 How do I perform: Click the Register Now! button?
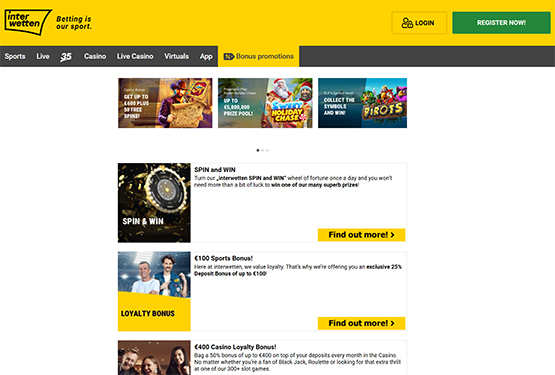(x=501, y=23)
